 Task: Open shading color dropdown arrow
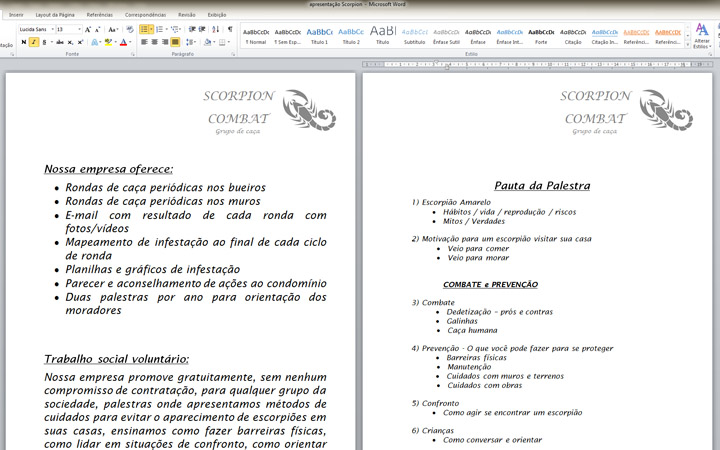pos(214,42)
